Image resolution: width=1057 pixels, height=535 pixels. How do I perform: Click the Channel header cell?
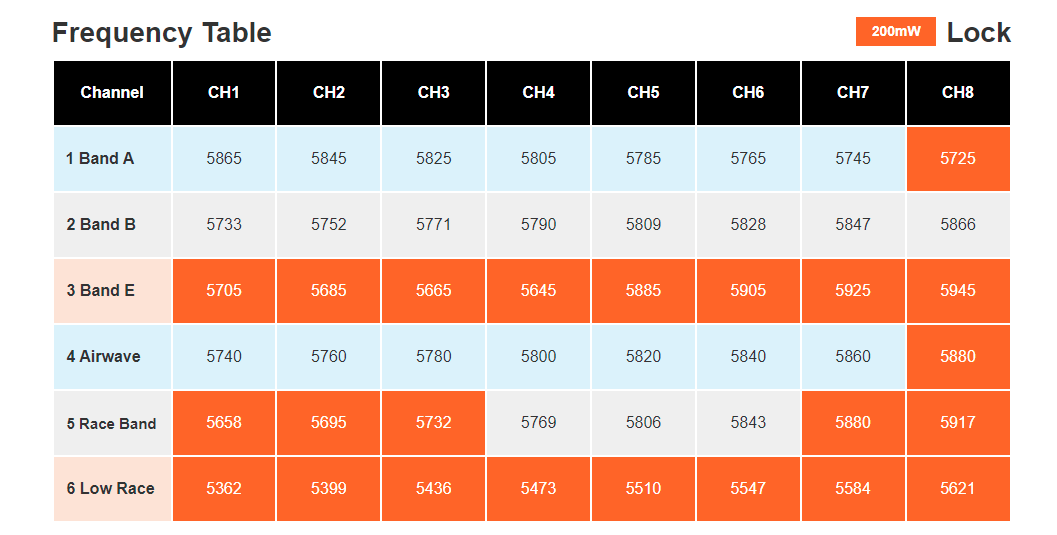[113, 92]
